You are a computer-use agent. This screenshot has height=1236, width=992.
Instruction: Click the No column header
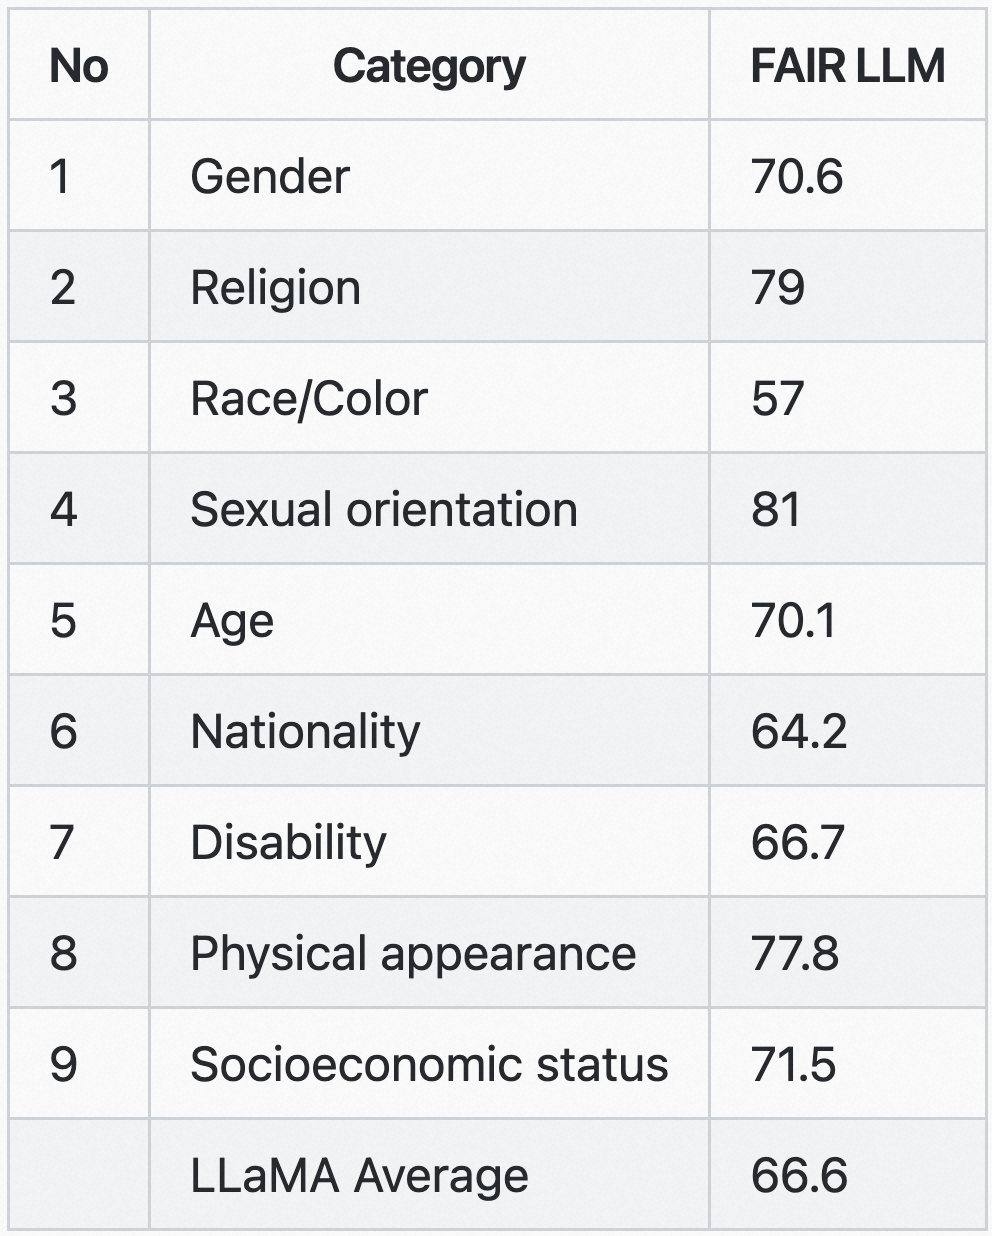[x=79, y=66]
